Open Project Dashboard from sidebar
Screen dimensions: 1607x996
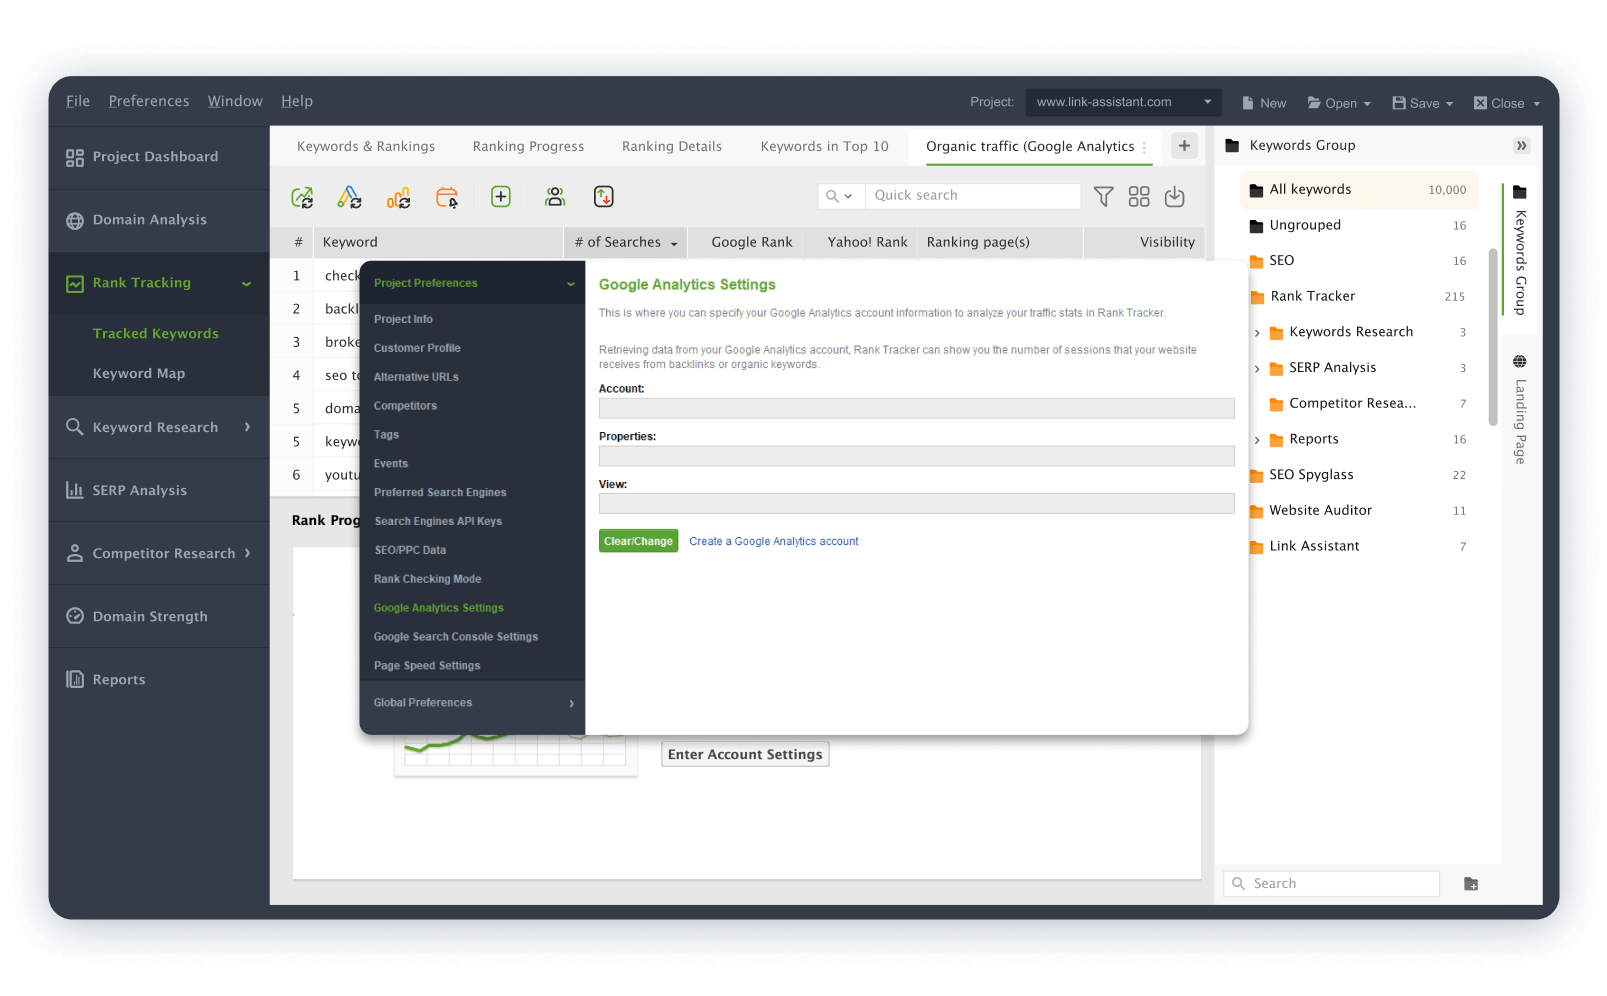159,157
